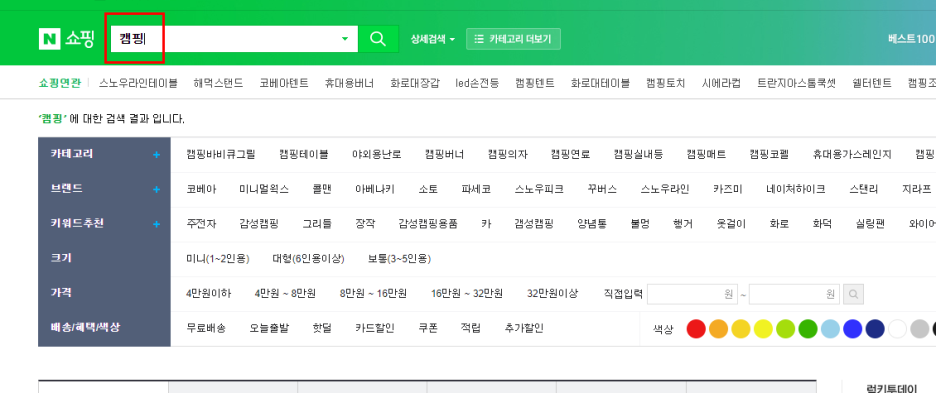The image size is (936, 393).
Task: Filter by 무료배송 option
Action: pos(206,328)
